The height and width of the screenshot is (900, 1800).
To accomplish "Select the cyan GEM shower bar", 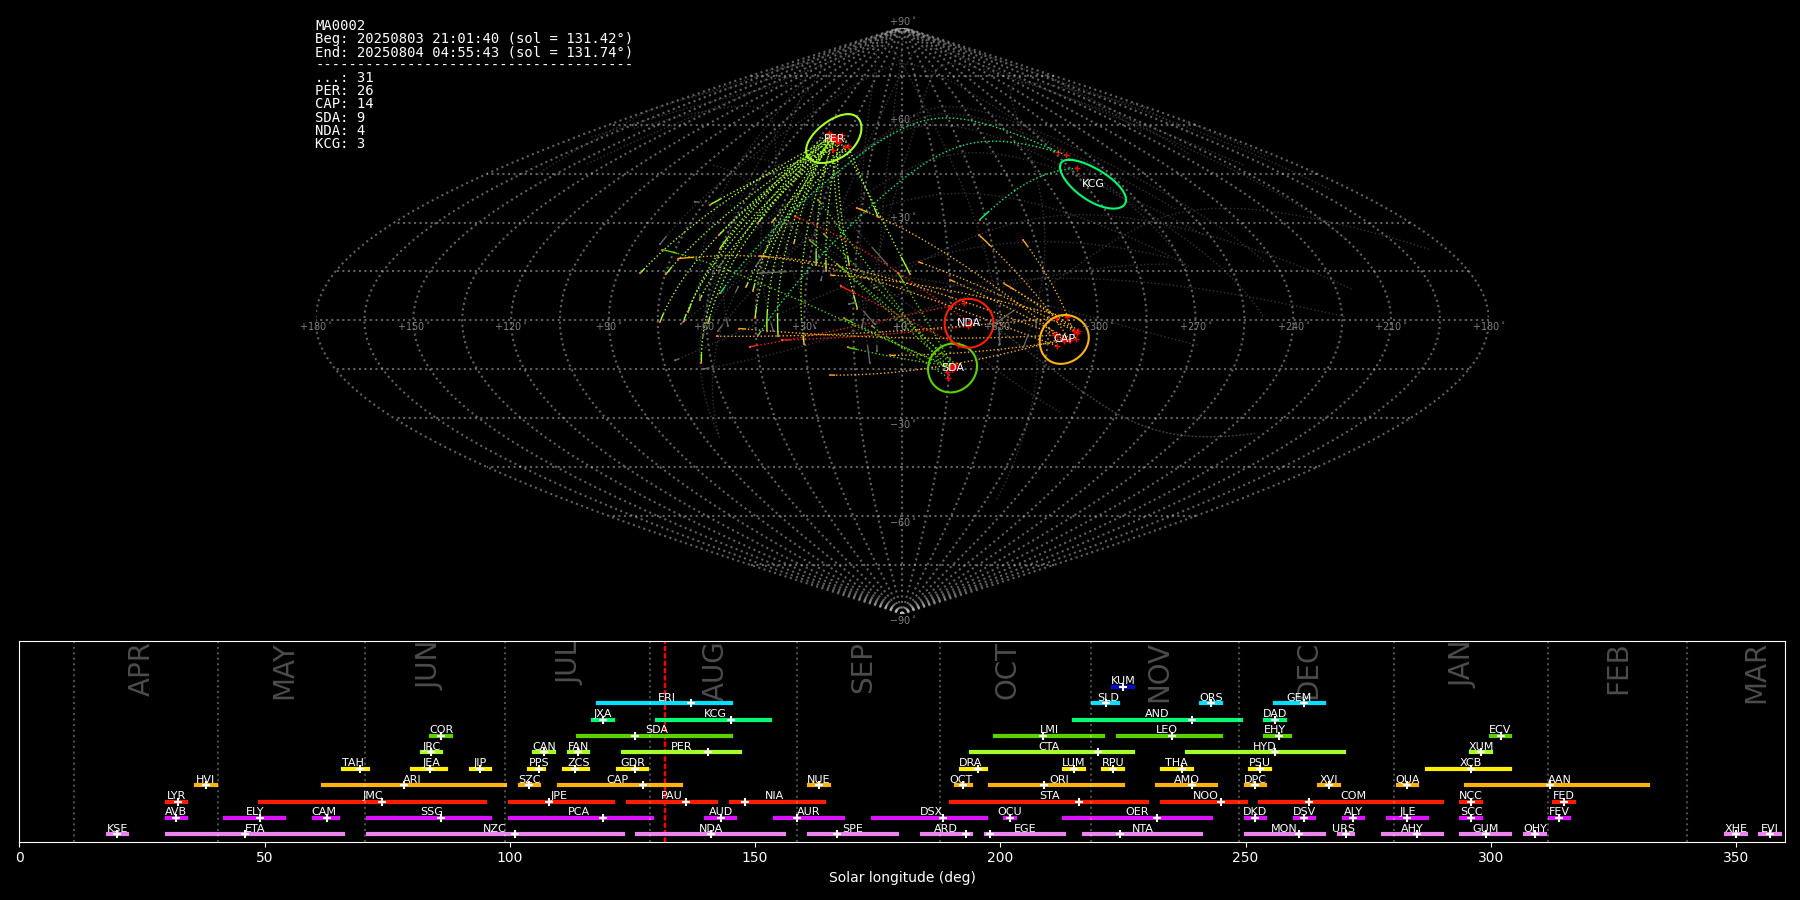I will [x=1299, y=703].
